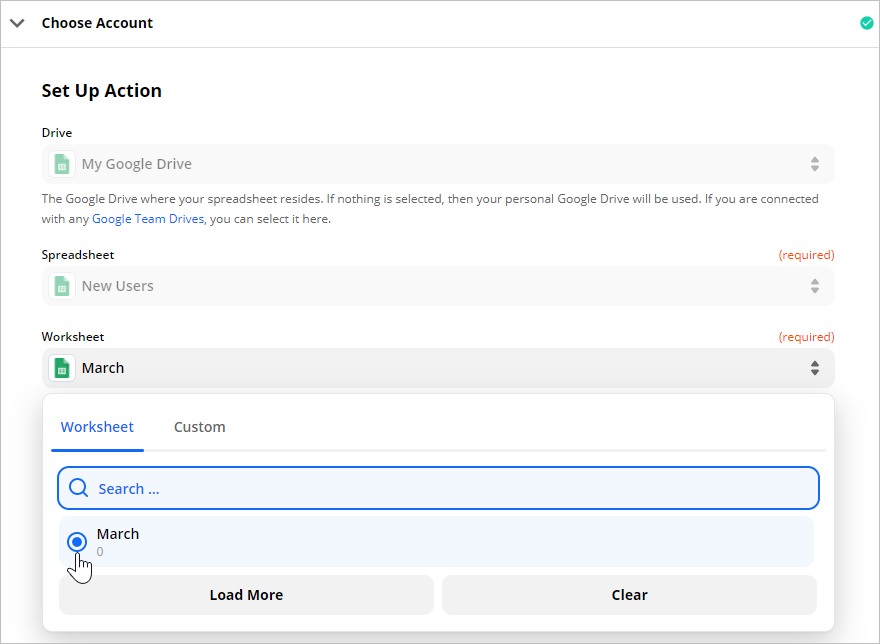Click the Google Sheets icon beside March worksheet
This screenshot has height=644, width=880.
pos(62,368)
